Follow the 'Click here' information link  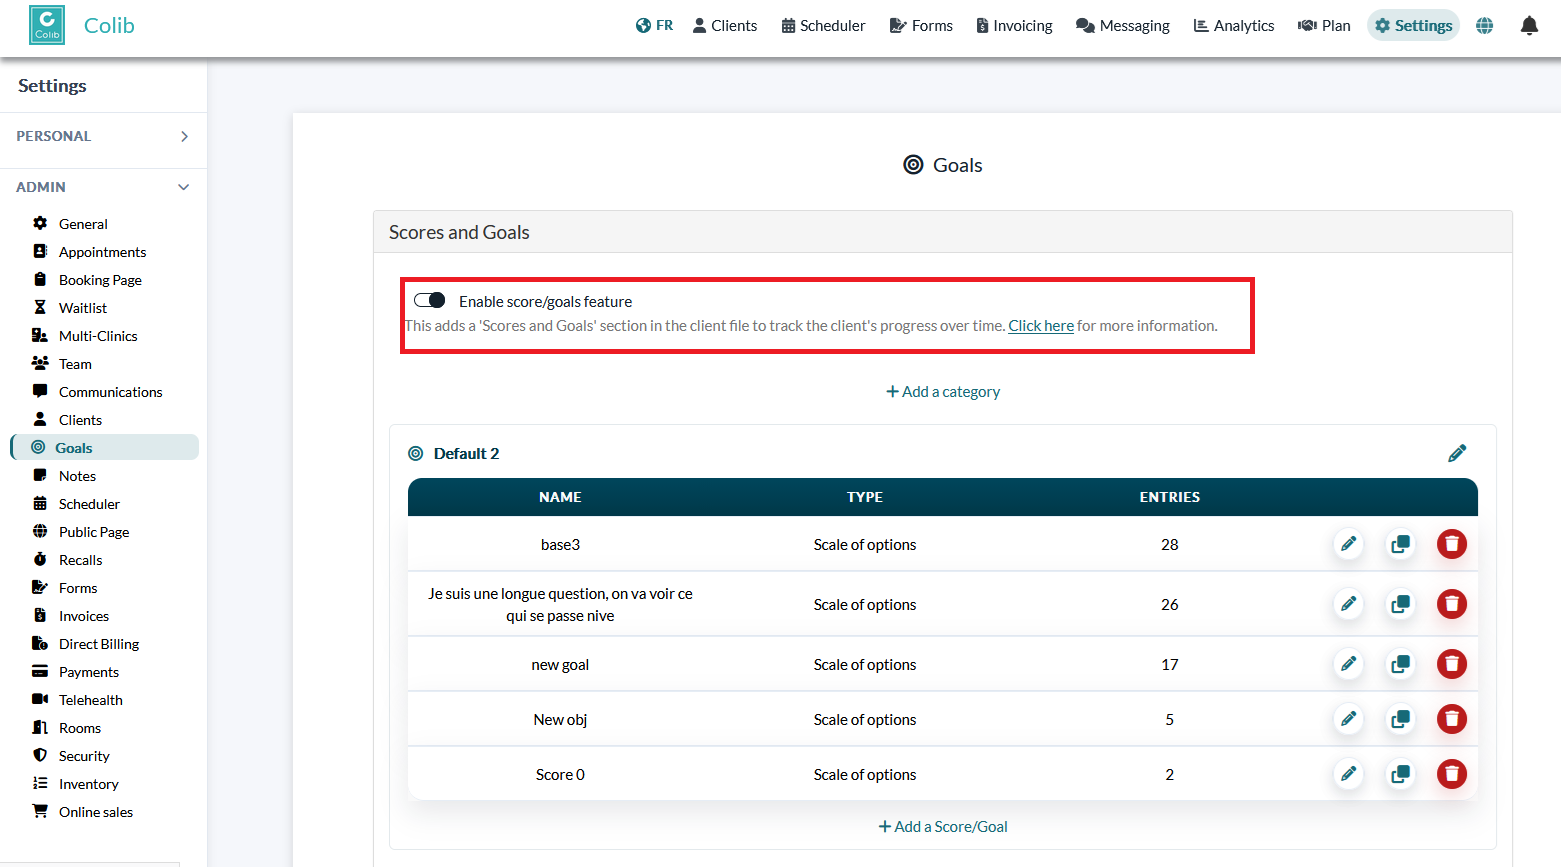pos(1041,326)
